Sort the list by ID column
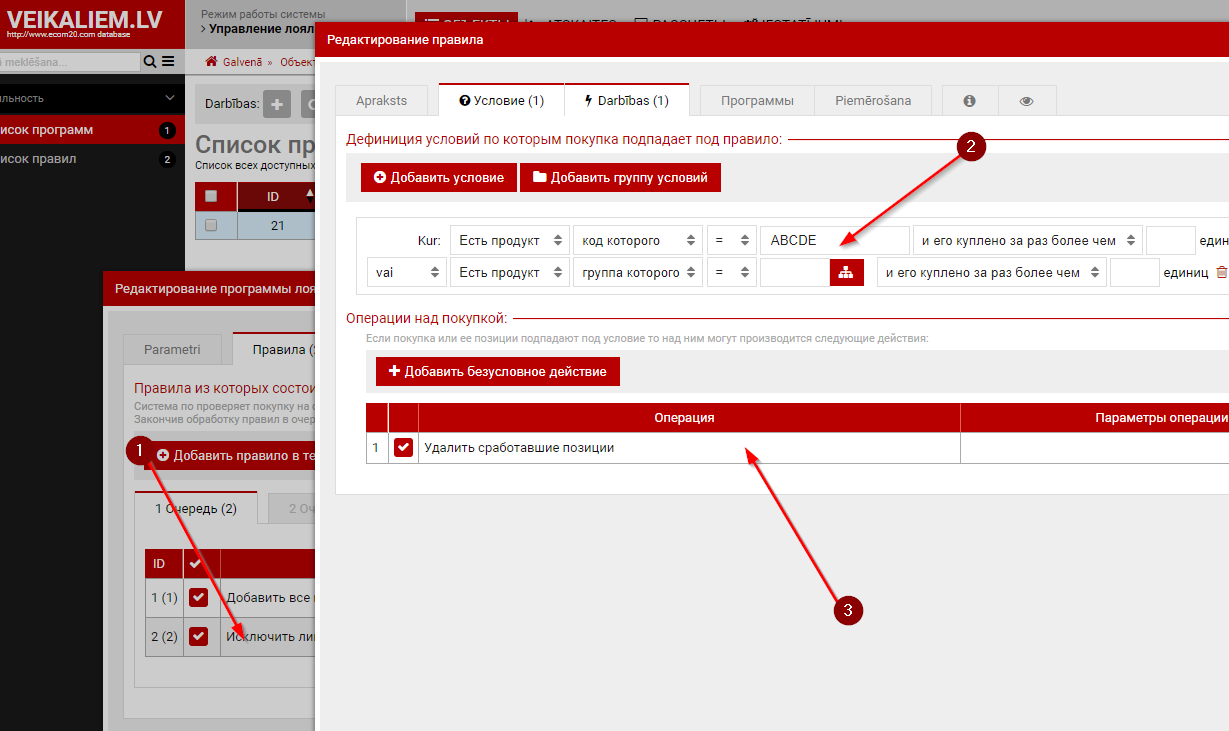The image size is (1229, 731). [x=274, y=197]
